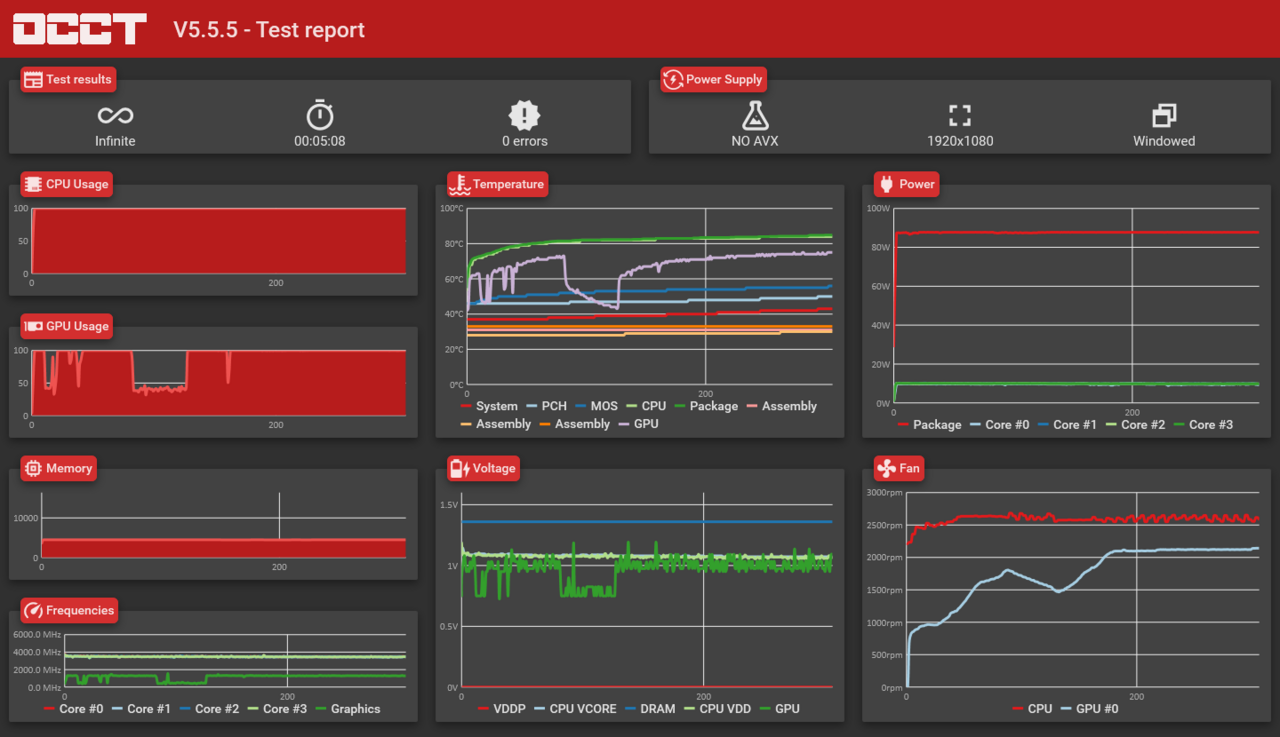Click the Voltage header label
Image resolution: width=1280 pixels, height=737 pixels.
[494, 468]
